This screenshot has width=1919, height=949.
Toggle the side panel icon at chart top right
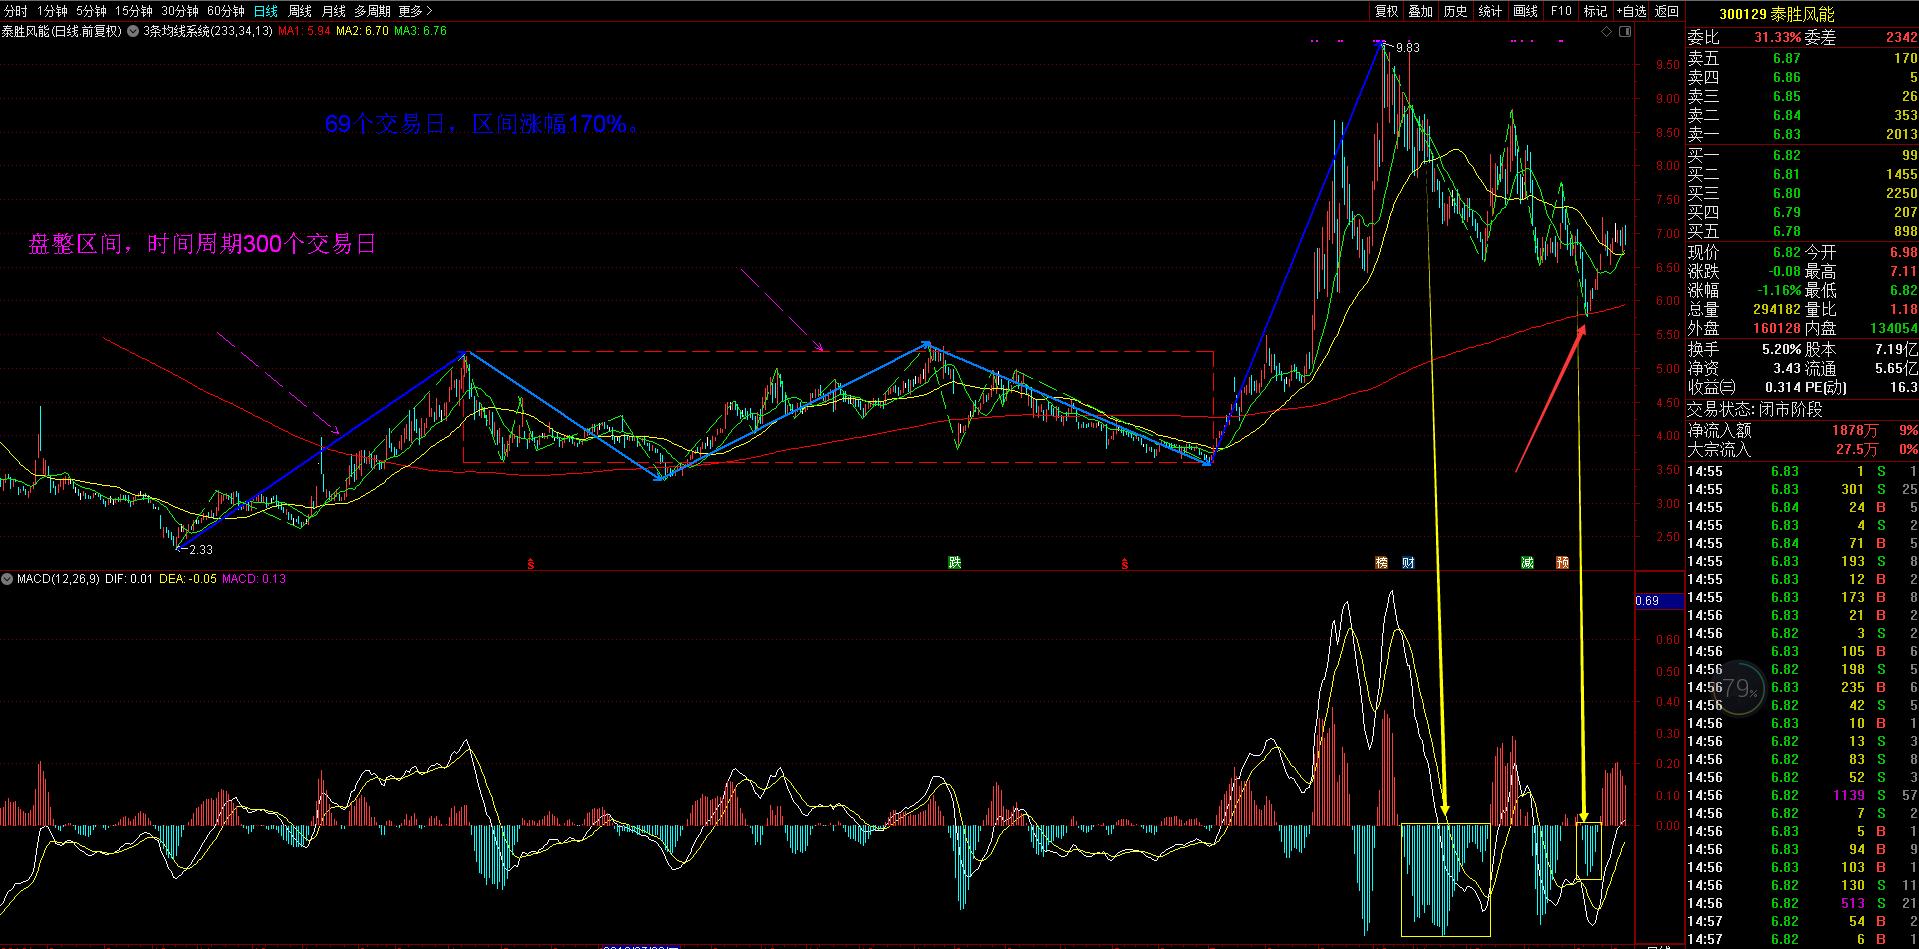pos(1624,32)
